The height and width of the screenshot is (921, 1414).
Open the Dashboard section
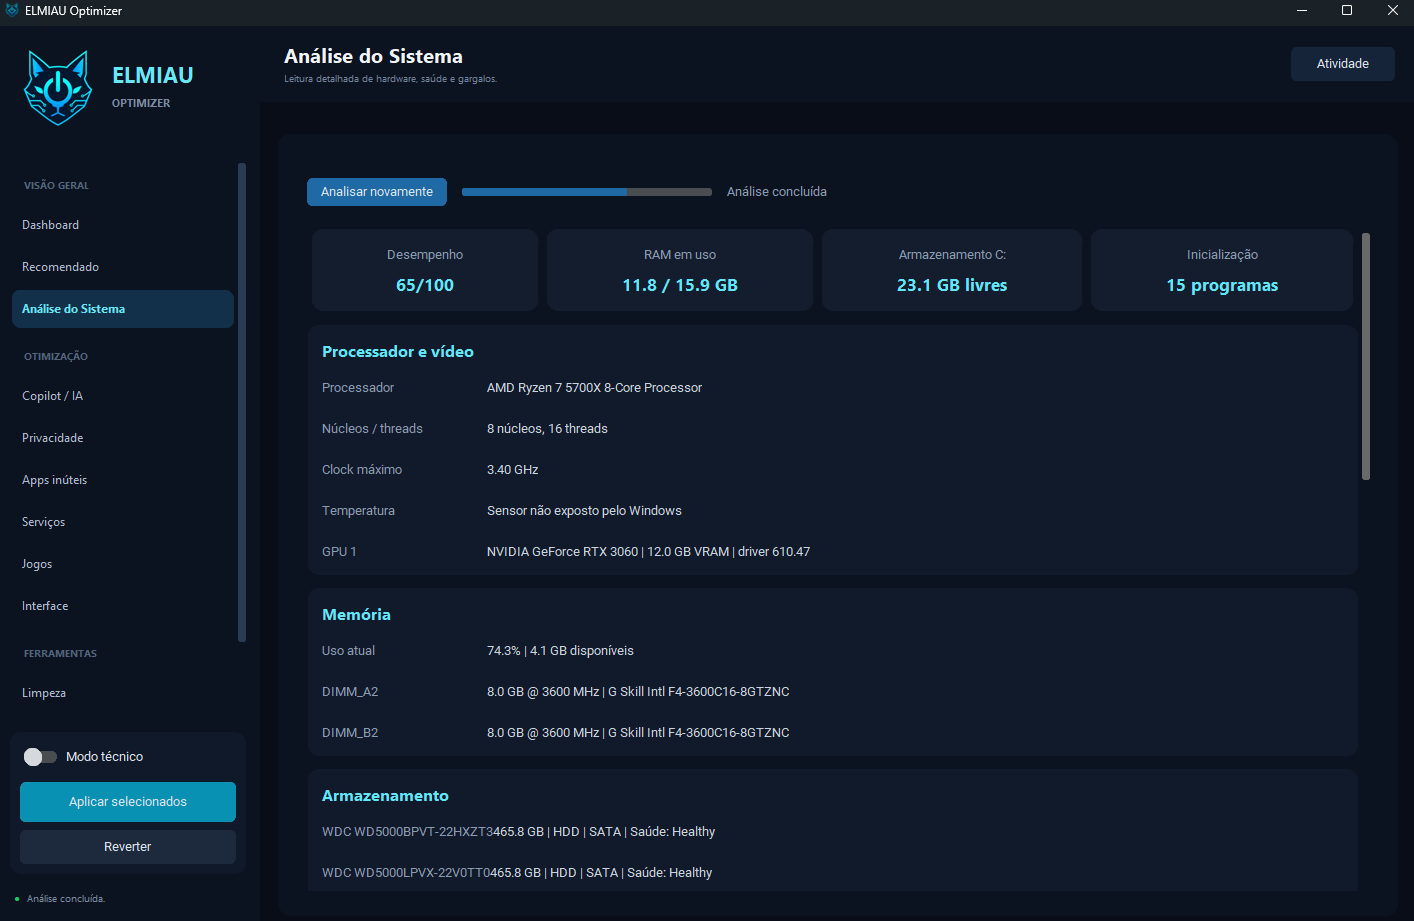[123, 225]
